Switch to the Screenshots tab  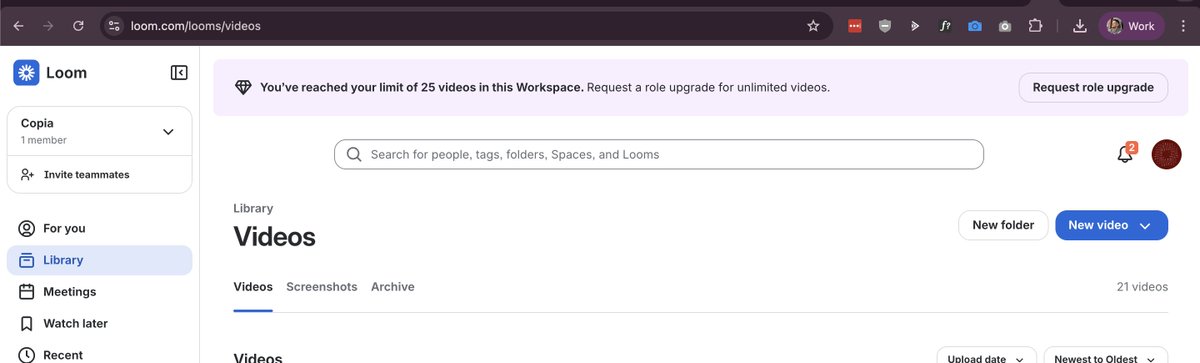(x=321, y=287)
